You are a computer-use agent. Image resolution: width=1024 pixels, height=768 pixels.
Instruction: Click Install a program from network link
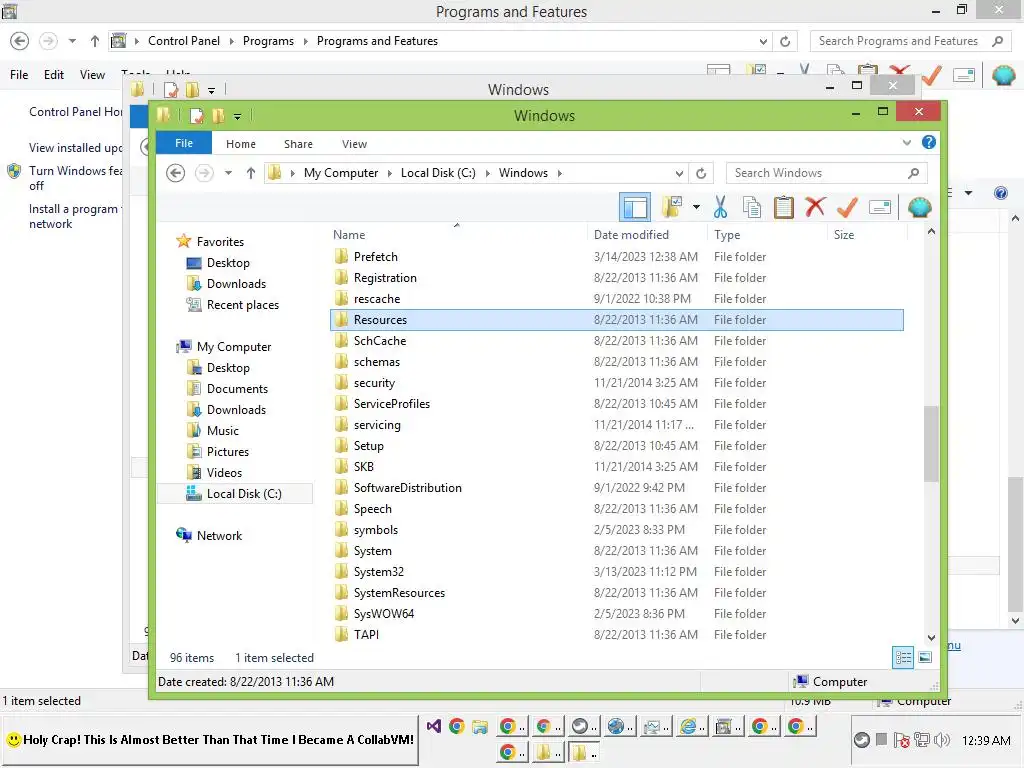point(73,216)
